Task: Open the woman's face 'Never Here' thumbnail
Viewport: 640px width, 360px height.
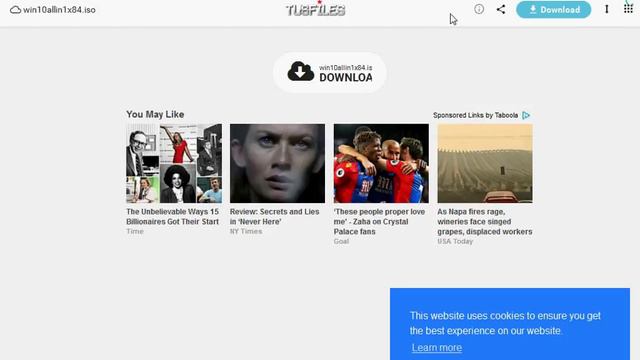Action: [x=278, y=163]
